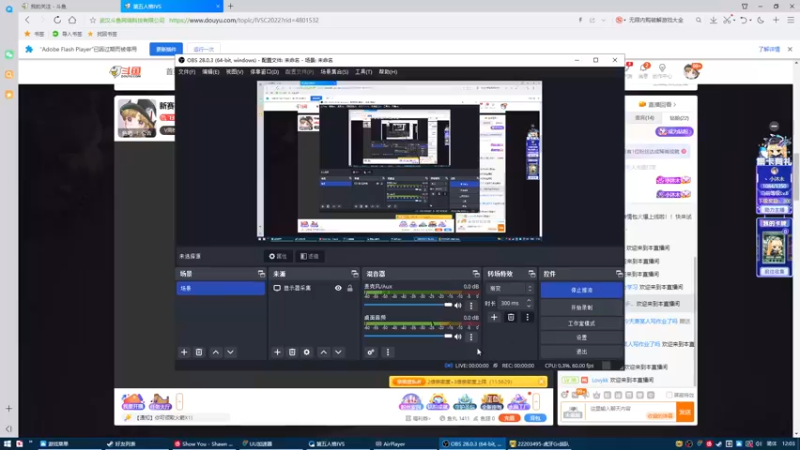
Task: Click the chat message input field
Action: 632,410
